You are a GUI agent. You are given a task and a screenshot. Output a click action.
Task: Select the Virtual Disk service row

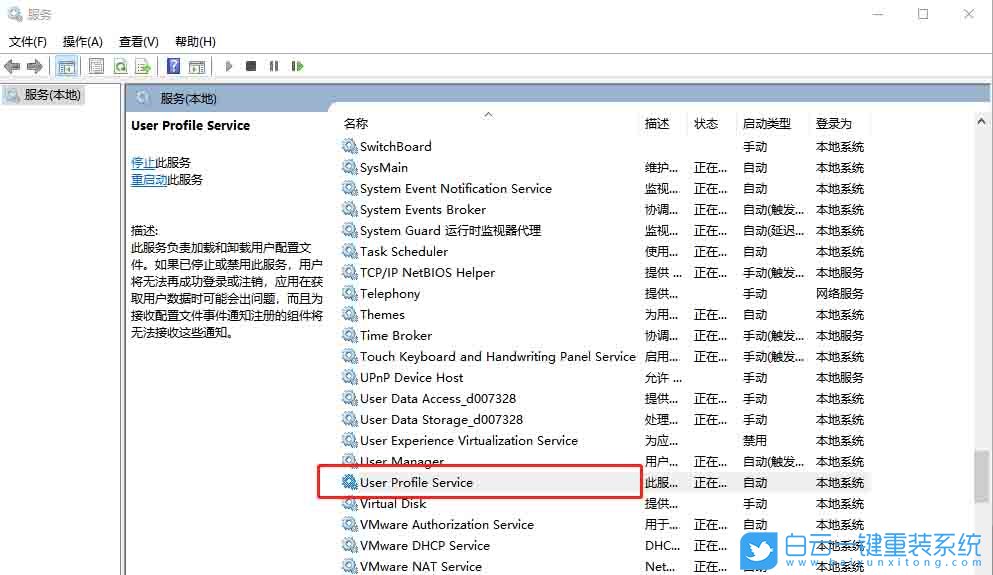tap(605, 503)
